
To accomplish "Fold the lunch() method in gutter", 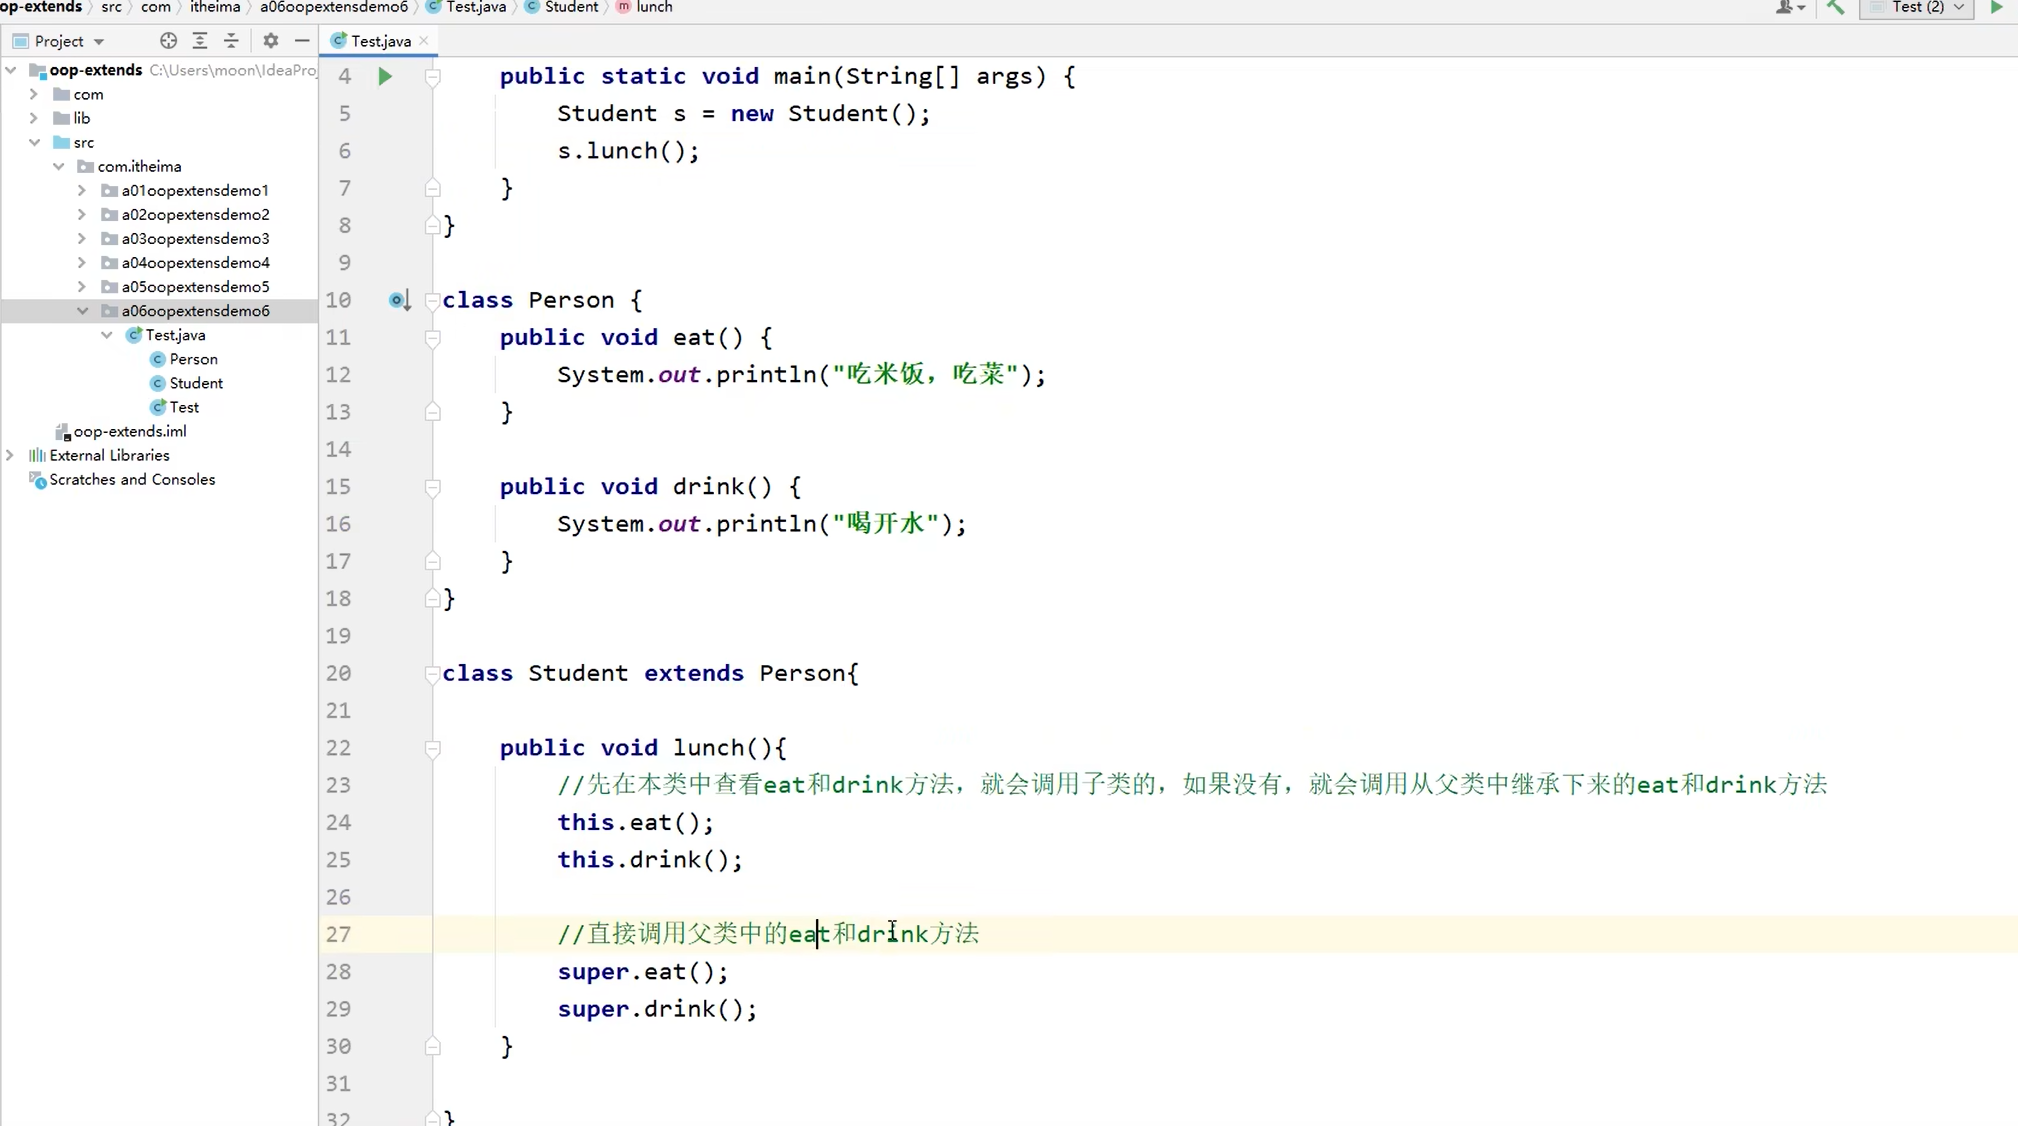I will point(433,748).
